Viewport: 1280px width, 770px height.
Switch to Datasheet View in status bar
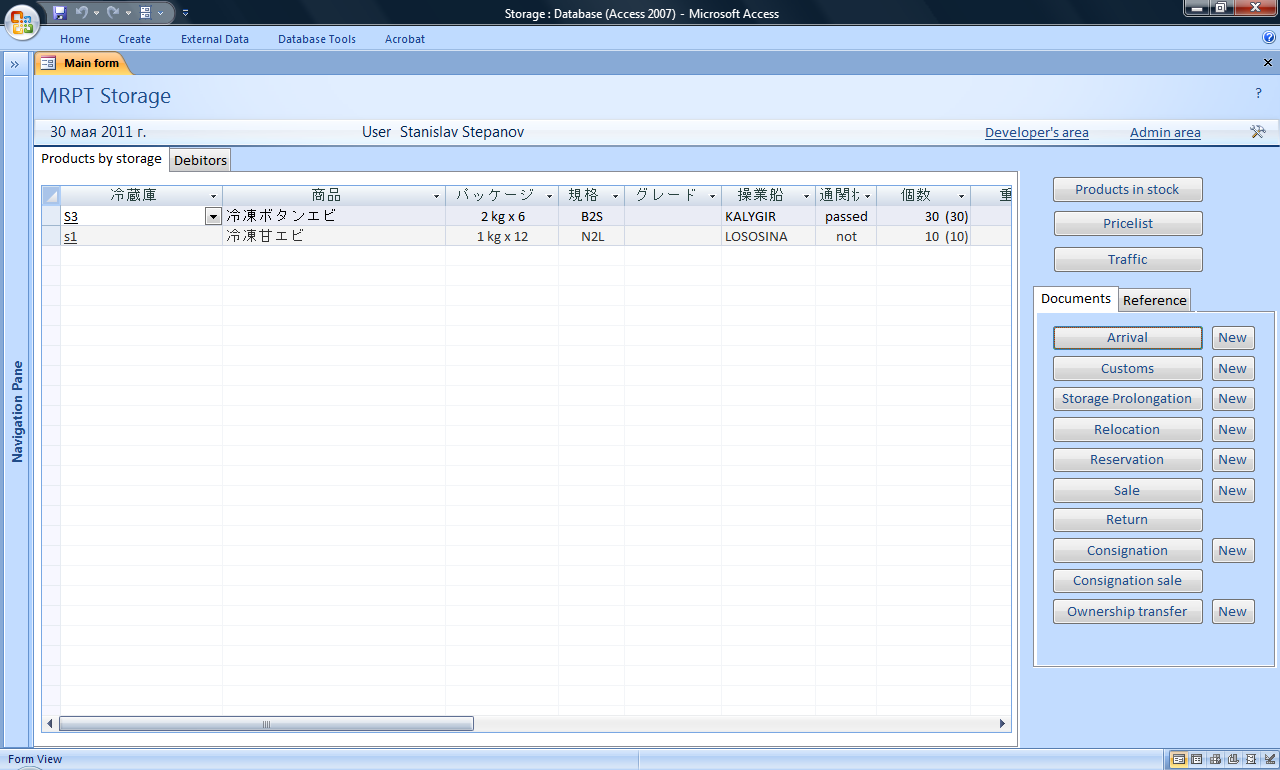pyautogui.click(x=1197, y=760)
